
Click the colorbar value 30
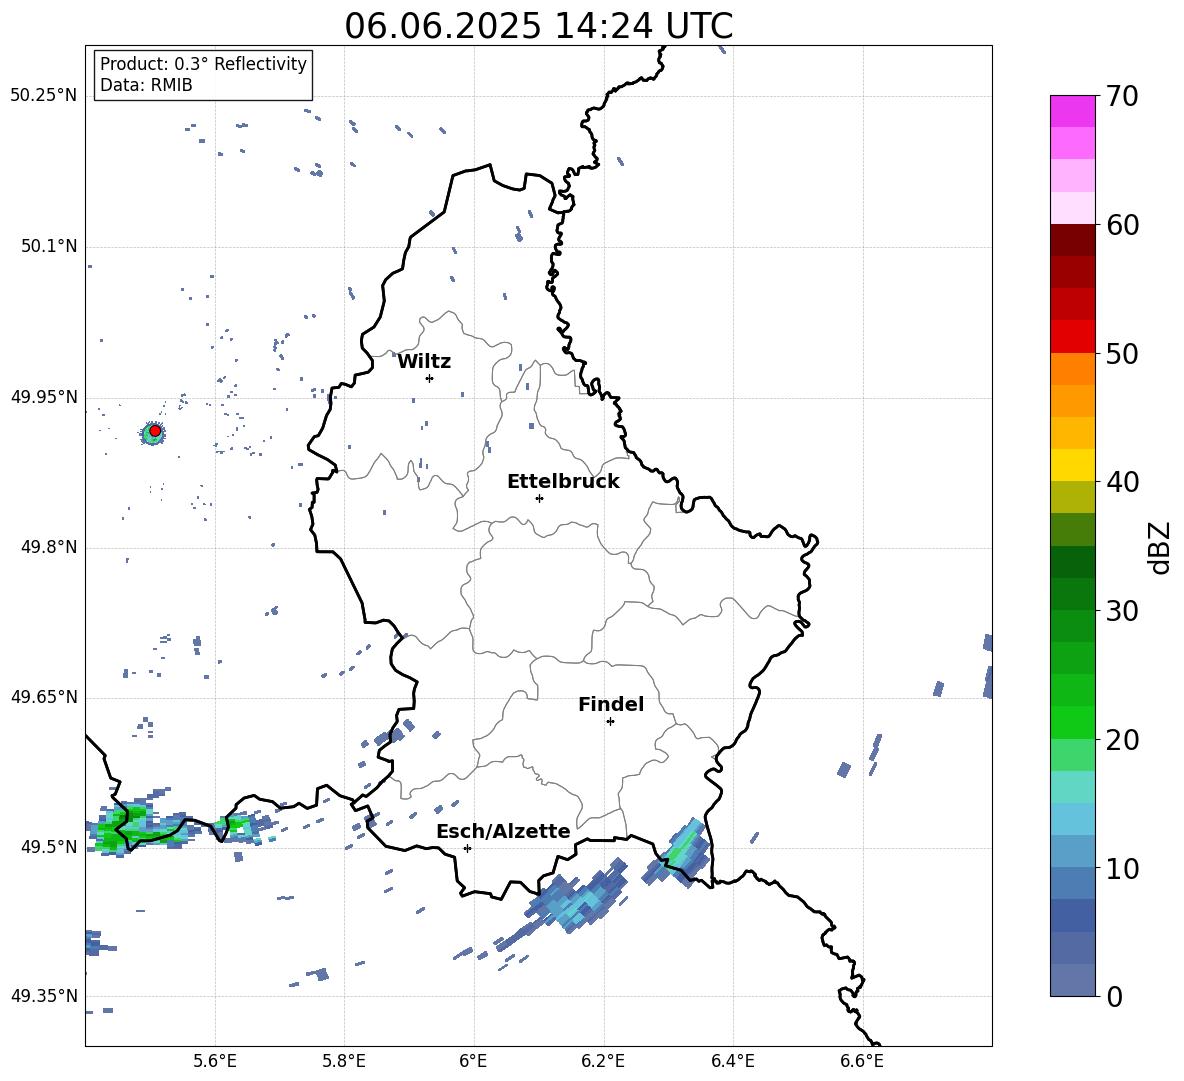coord(1122,611)
